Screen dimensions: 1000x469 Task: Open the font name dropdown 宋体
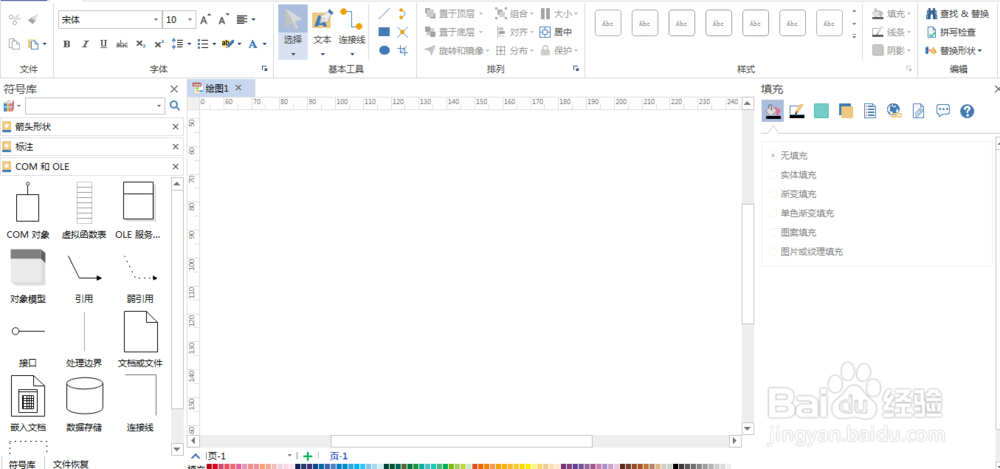pyautogui.click(x=156, y=20)
